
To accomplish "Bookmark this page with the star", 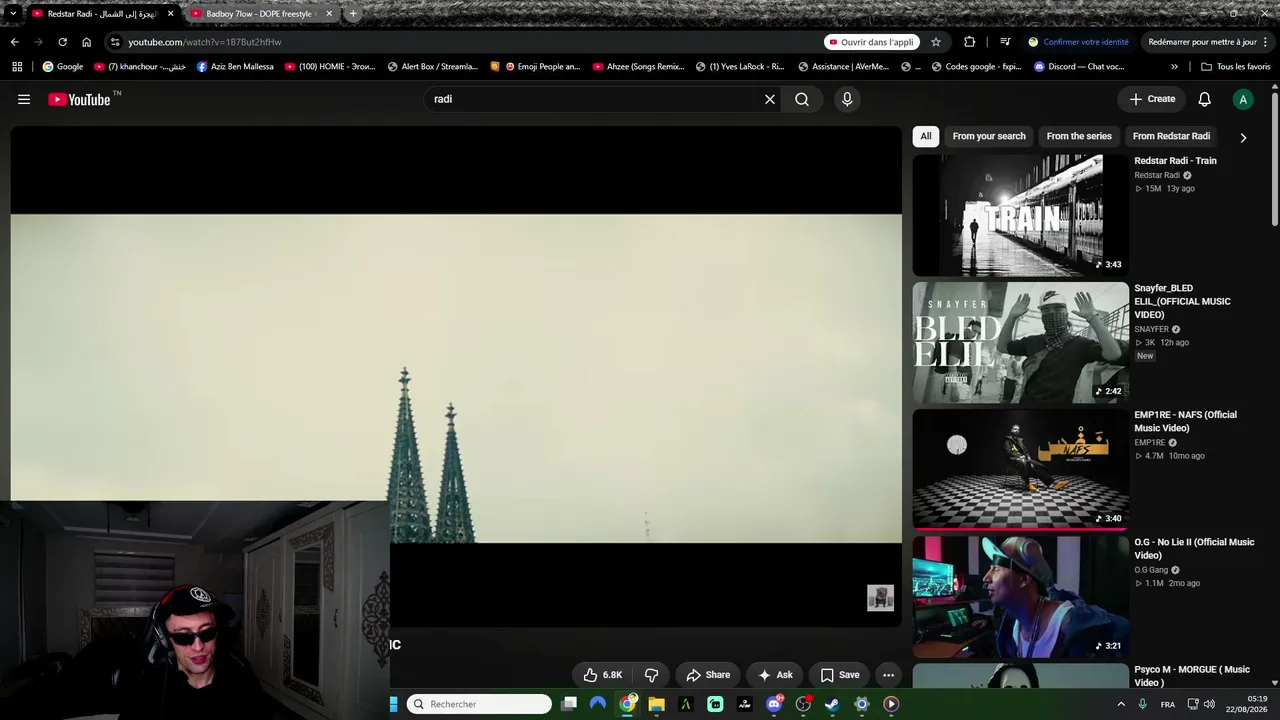I will 936,42.
